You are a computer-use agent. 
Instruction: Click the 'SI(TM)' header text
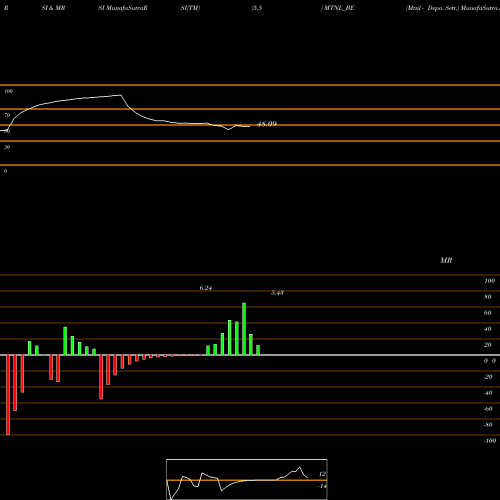190,8
